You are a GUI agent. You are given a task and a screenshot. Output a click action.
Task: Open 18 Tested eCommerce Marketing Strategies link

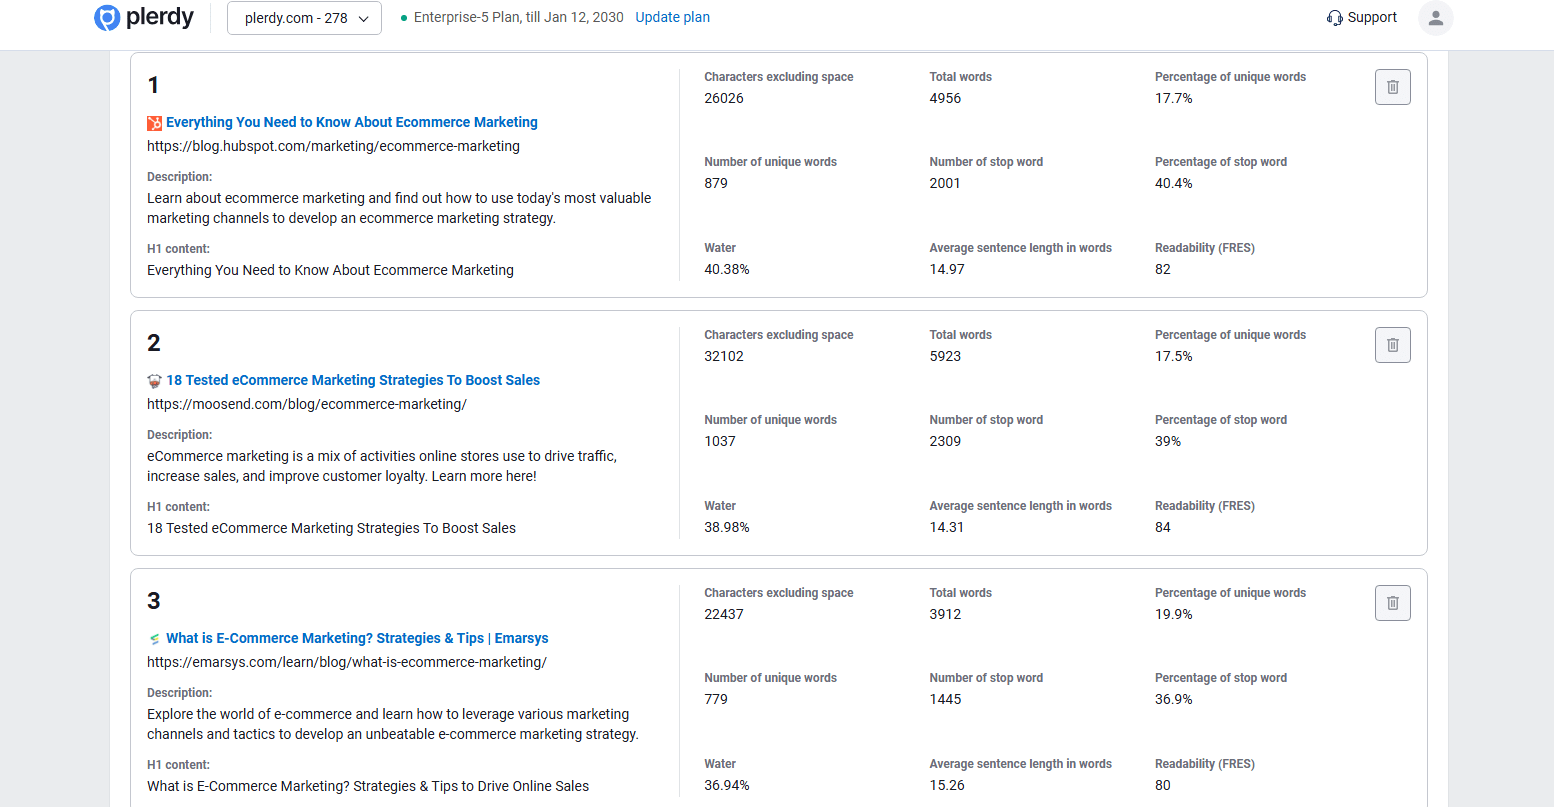click(352, 380)
